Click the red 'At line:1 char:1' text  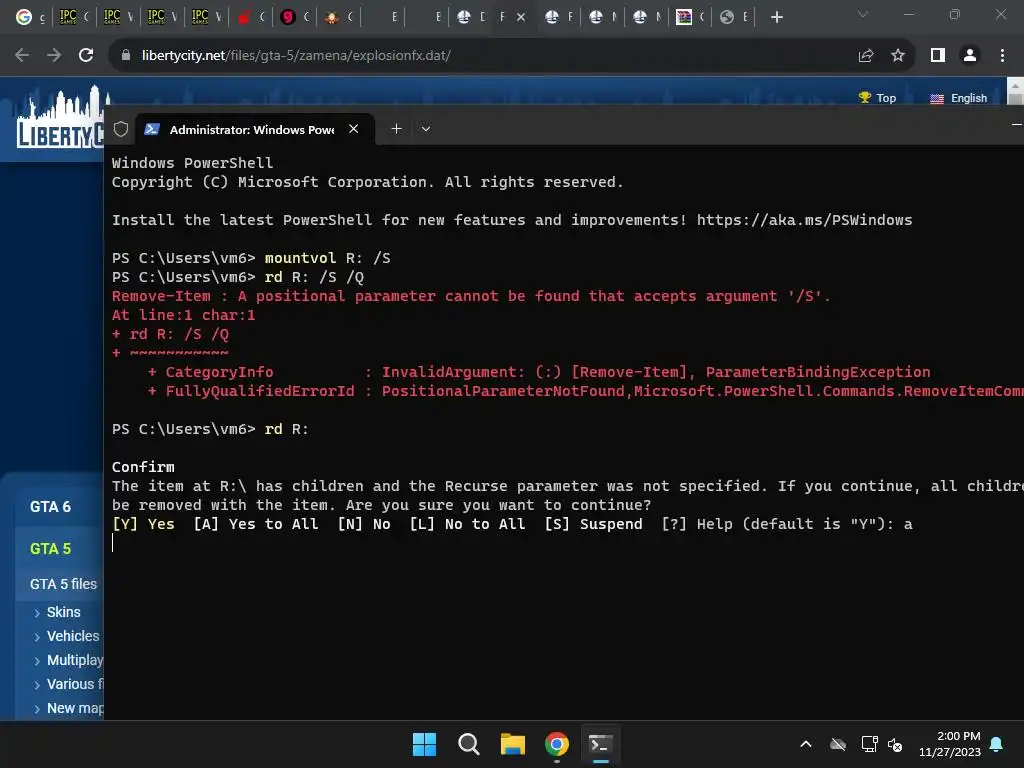pos(184,315)
